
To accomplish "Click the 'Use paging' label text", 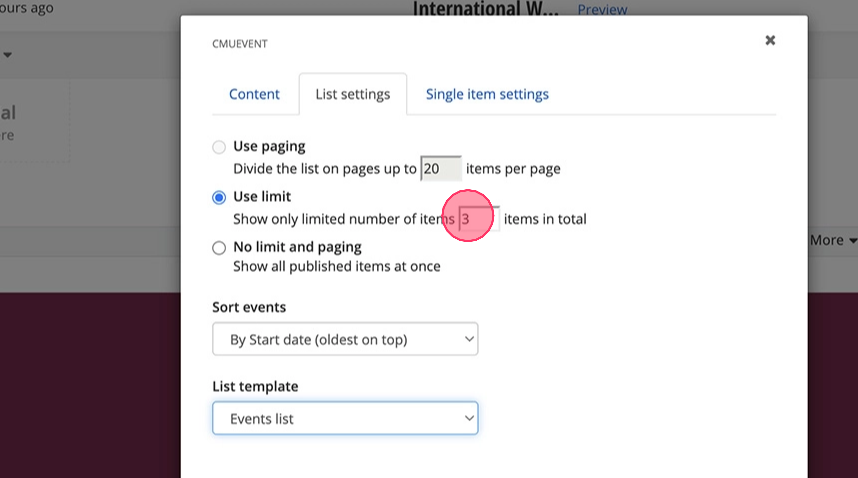I will (269, 146).
